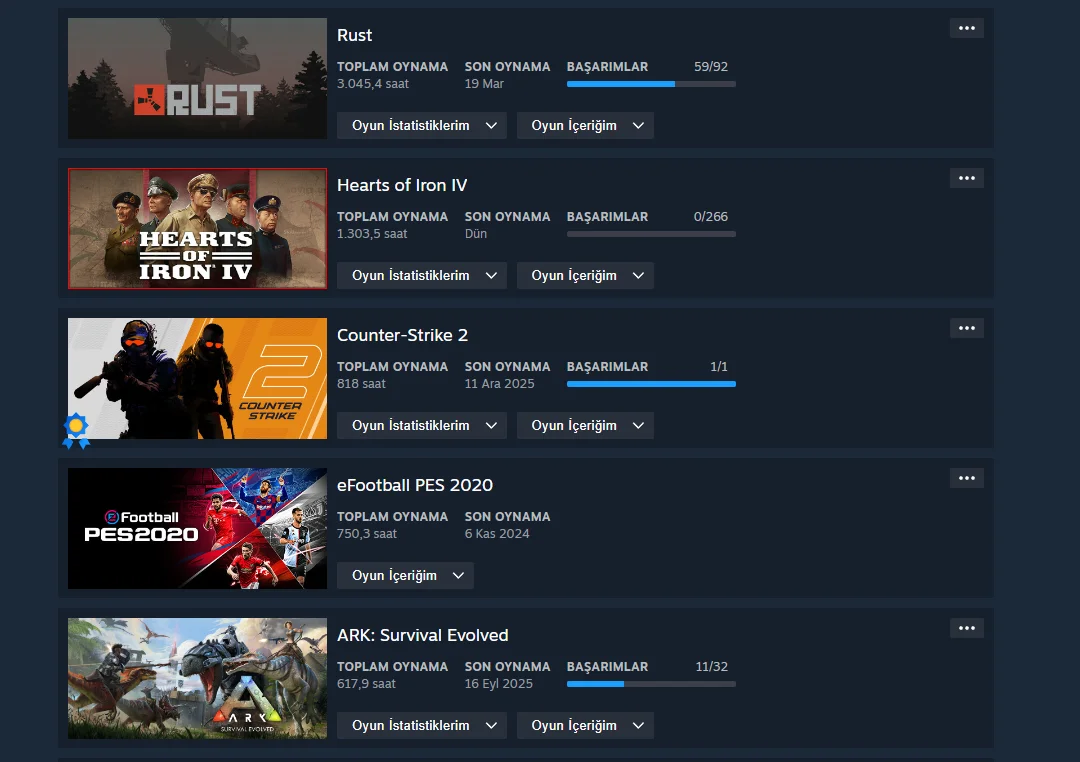This screenshot has height=762, width=1080.
Task: Open the three-dot menu for Rust
Action: 966,28
